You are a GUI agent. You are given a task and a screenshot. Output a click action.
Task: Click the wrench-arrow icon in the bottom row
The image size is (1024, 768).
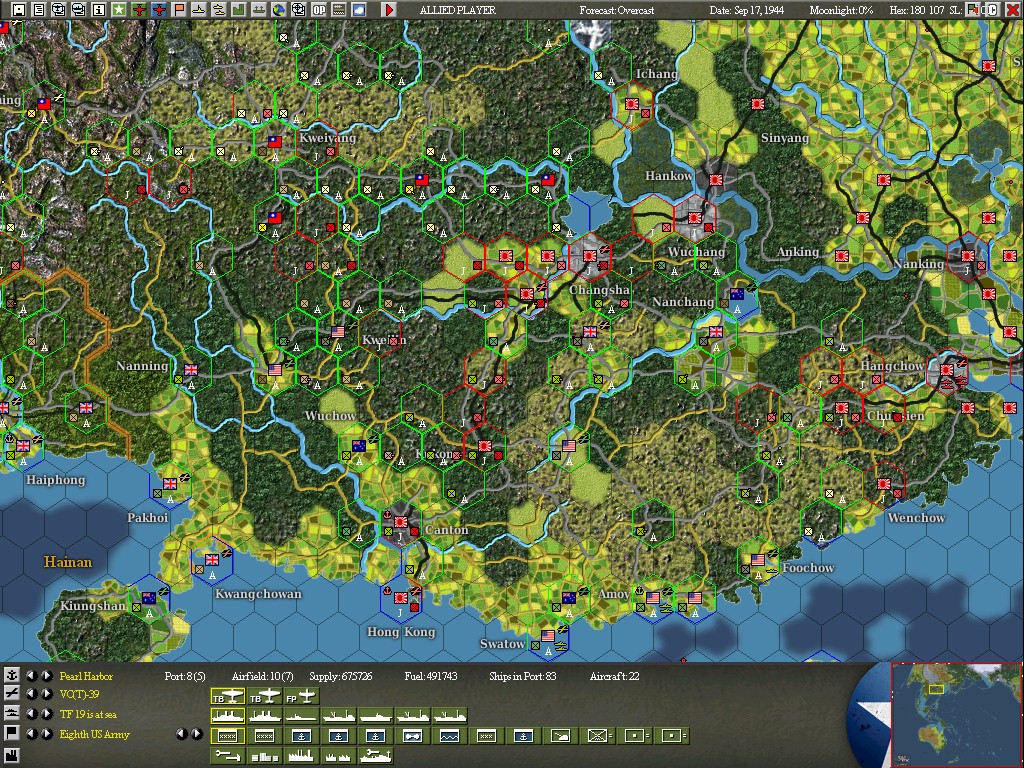point(227,756)
